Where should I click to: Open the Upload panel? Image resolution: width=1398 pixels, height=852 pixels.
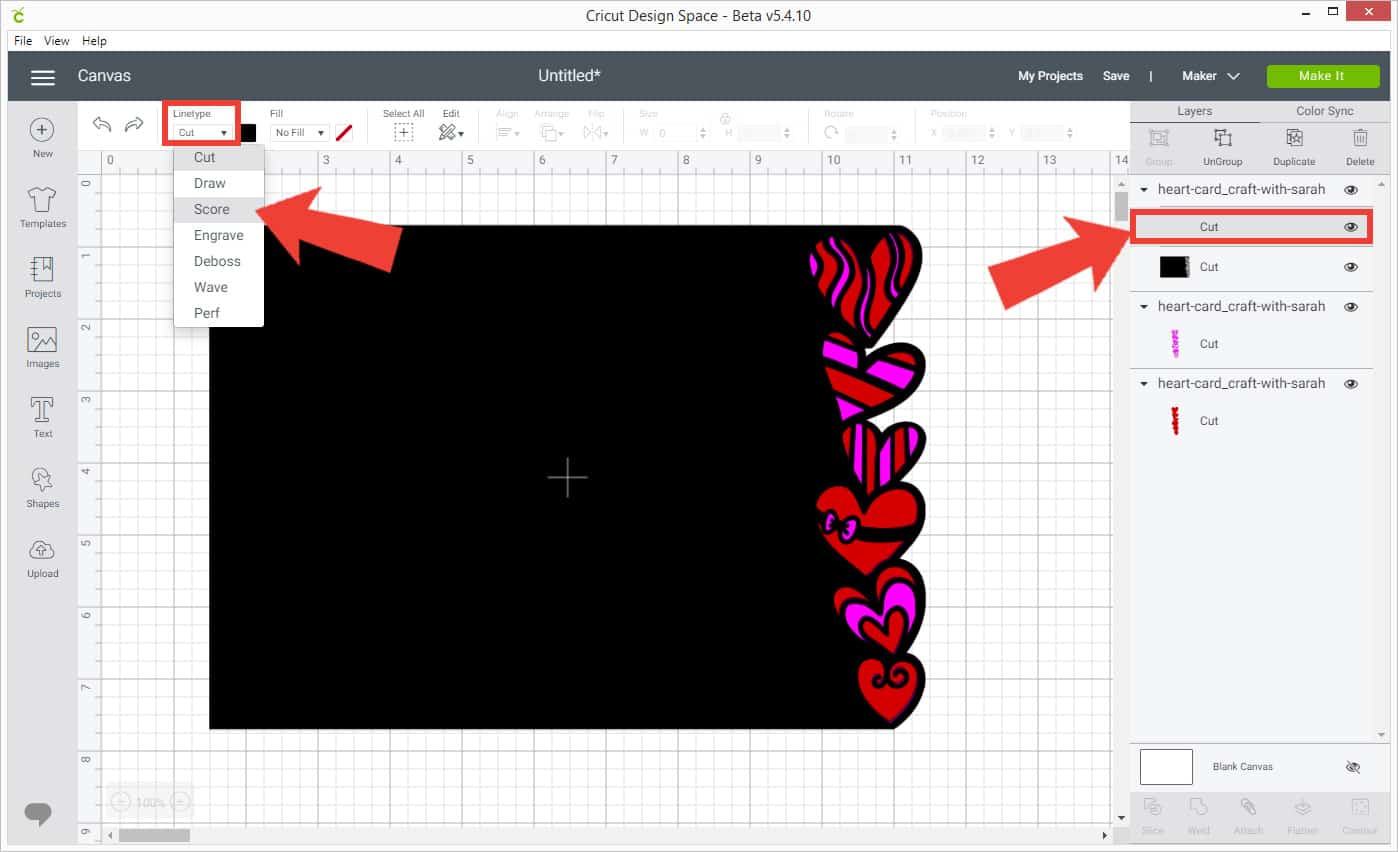pos(42,558)
